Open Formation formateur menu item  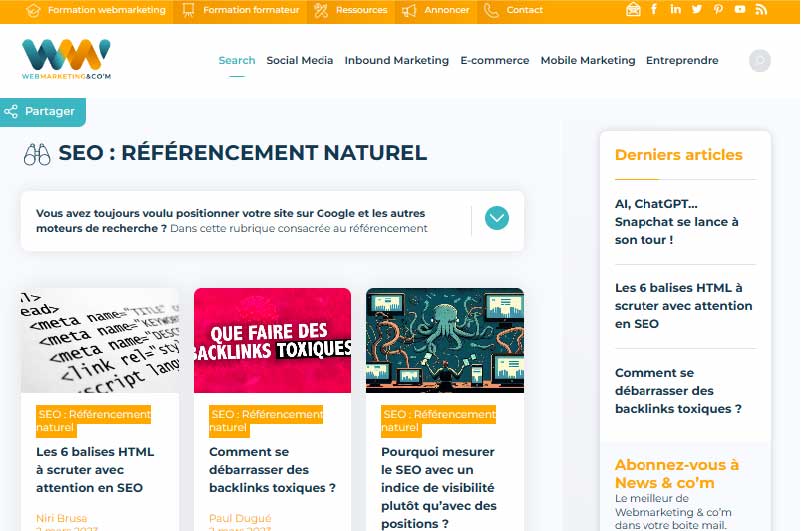click(251, 10)
